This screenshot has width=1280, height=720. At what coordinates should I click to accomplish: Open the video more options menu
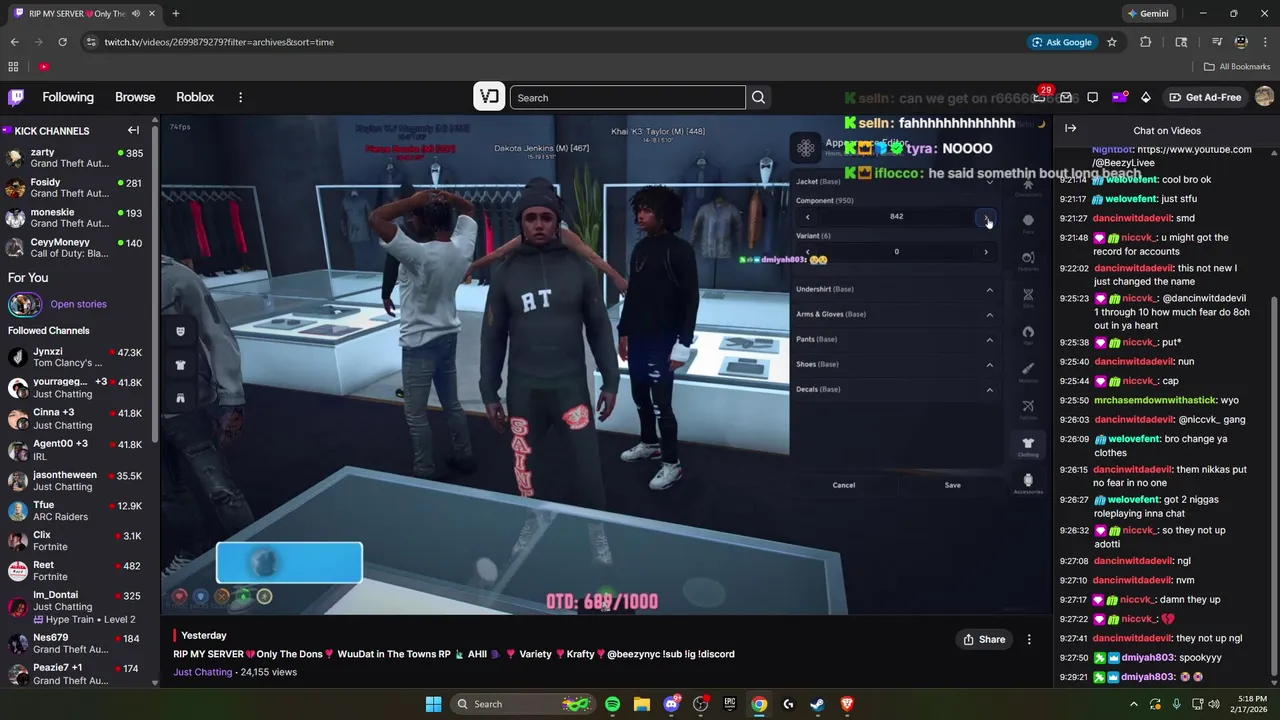pyautogui.click(x=1029, y=639)
